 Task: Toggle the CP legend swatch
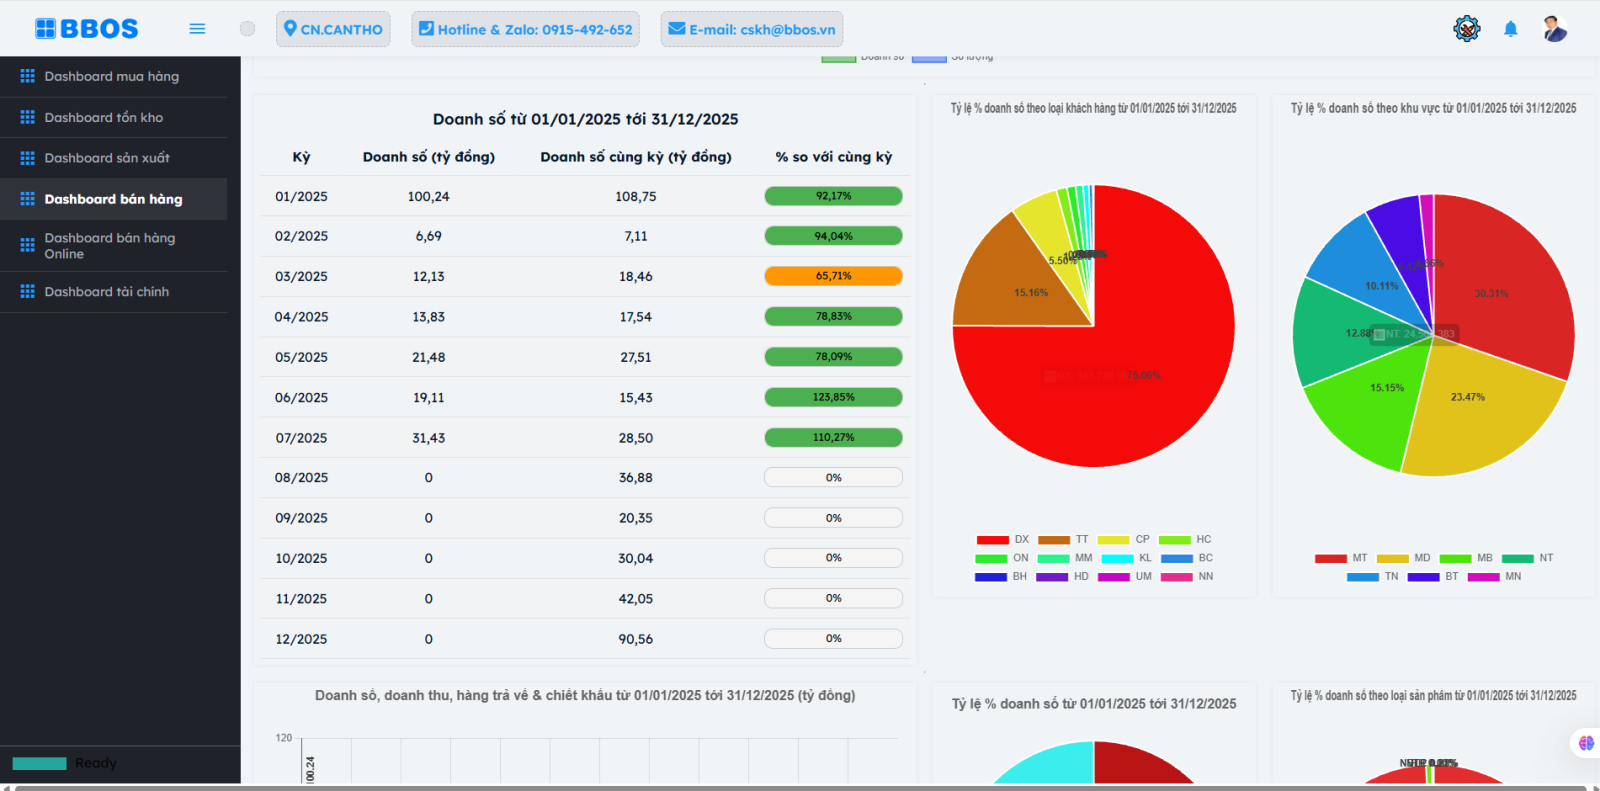point(1114,540)
